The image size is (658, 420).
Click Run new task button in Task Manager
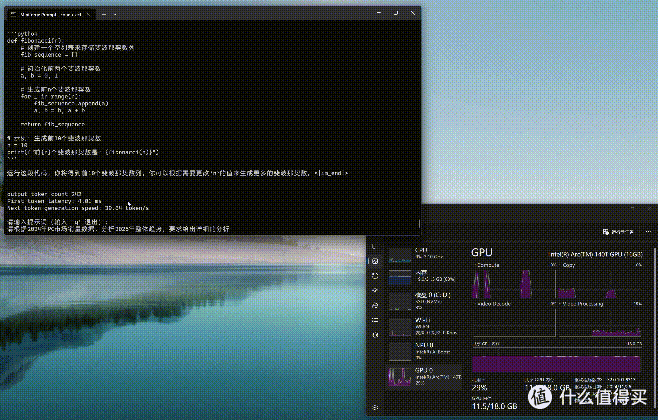point(618,232)
